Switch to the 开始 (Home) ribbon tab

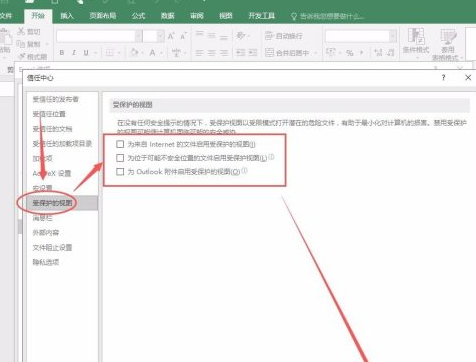click(38, 15)
